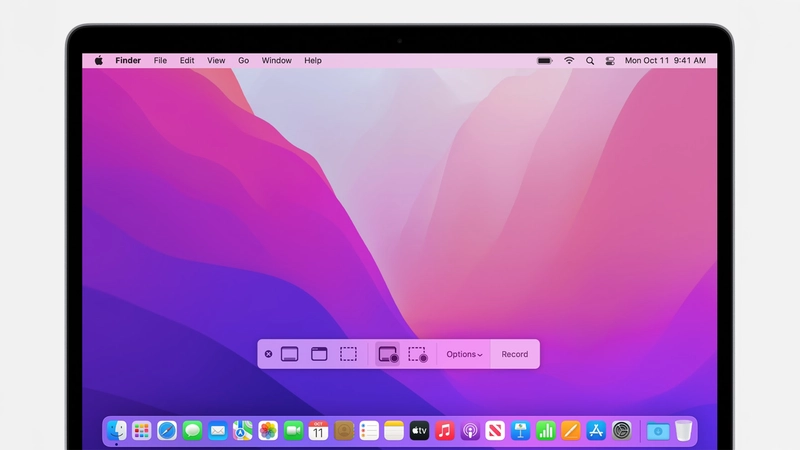Open the Trash in Dock
Screen dimensions: 800x450
pos(684,431)
